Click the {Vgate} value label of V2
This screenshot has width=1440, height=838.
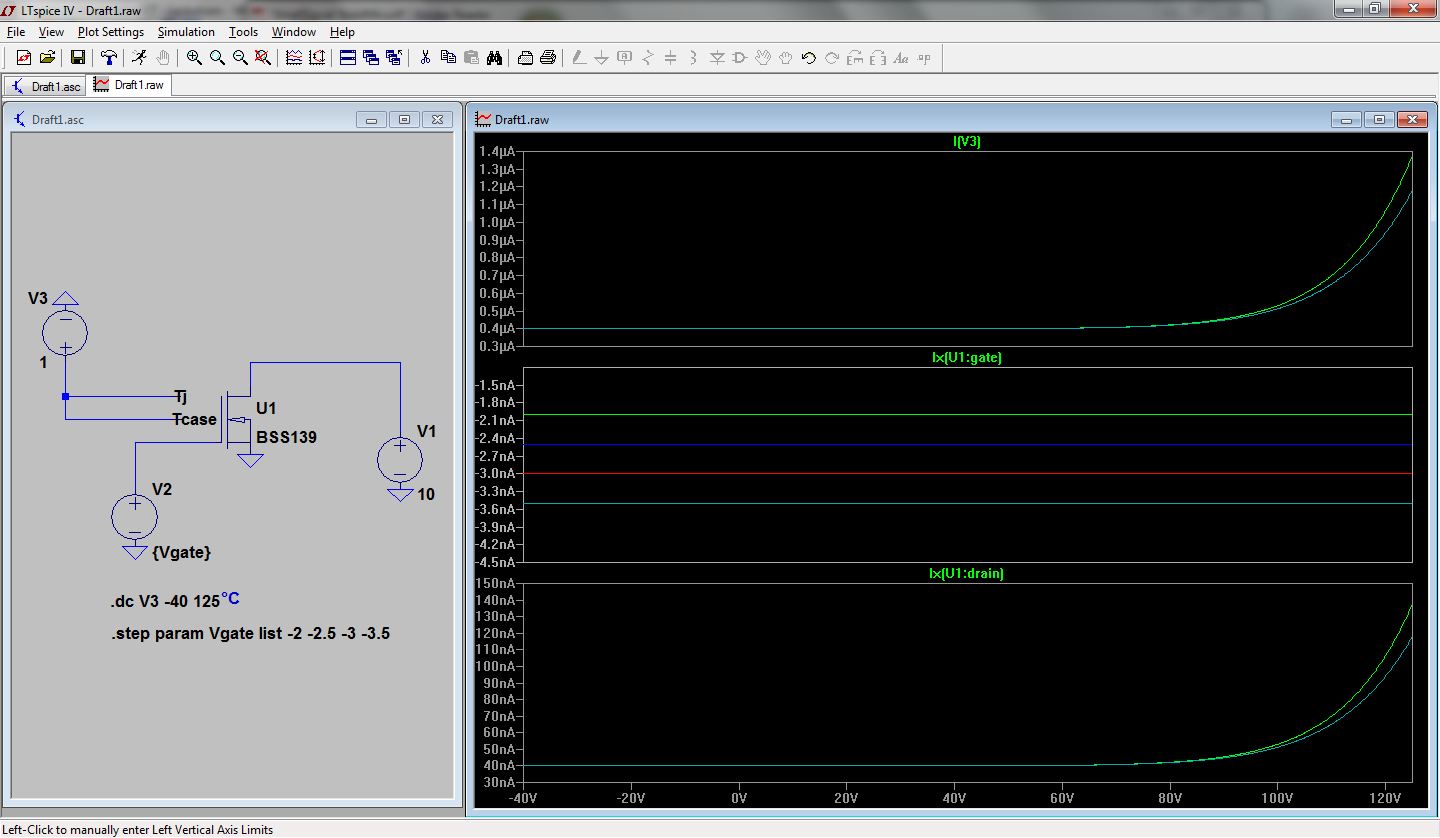(181, 552)
